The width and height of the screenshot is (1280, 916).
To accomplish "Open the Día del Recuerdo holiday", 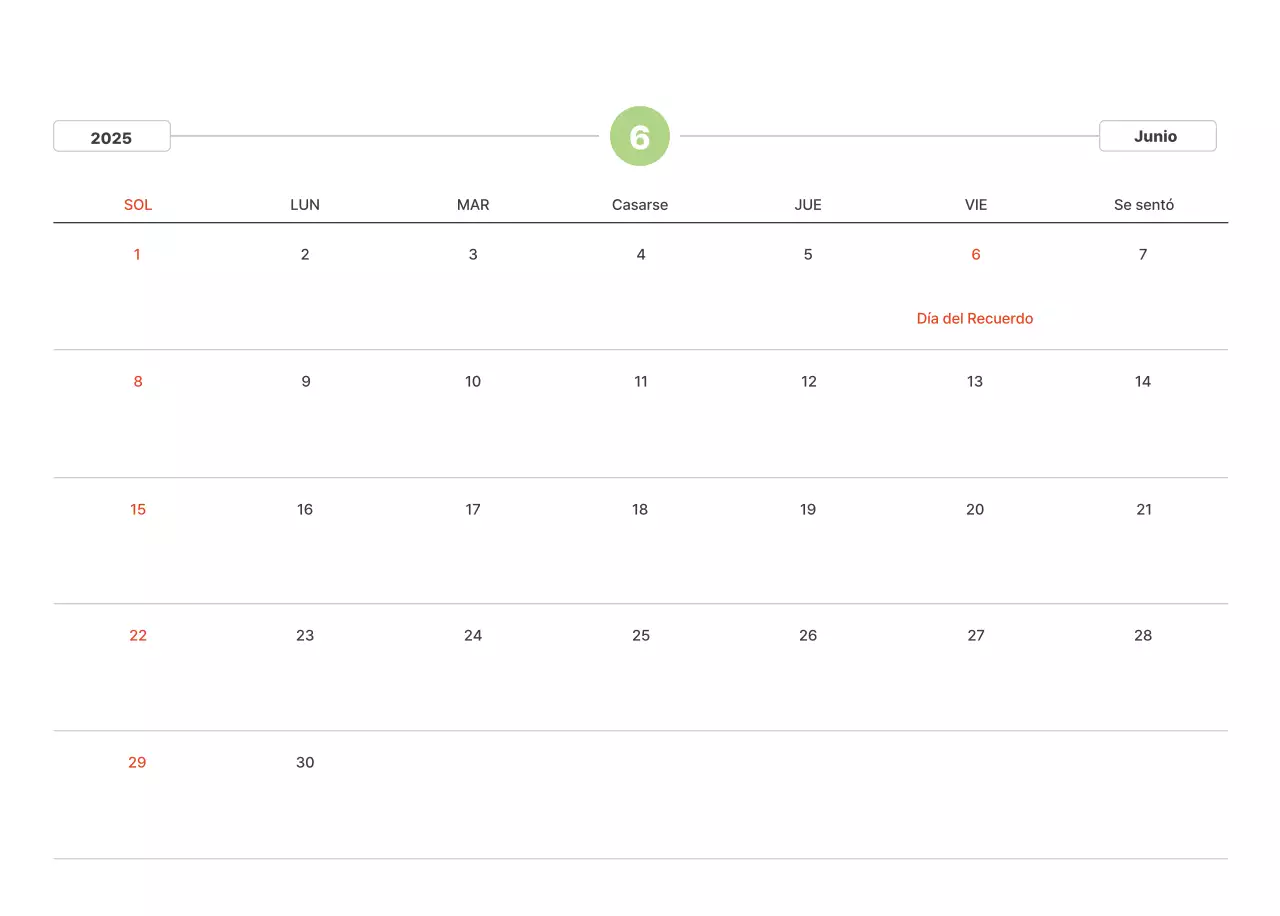I will (x=975, y=318).
